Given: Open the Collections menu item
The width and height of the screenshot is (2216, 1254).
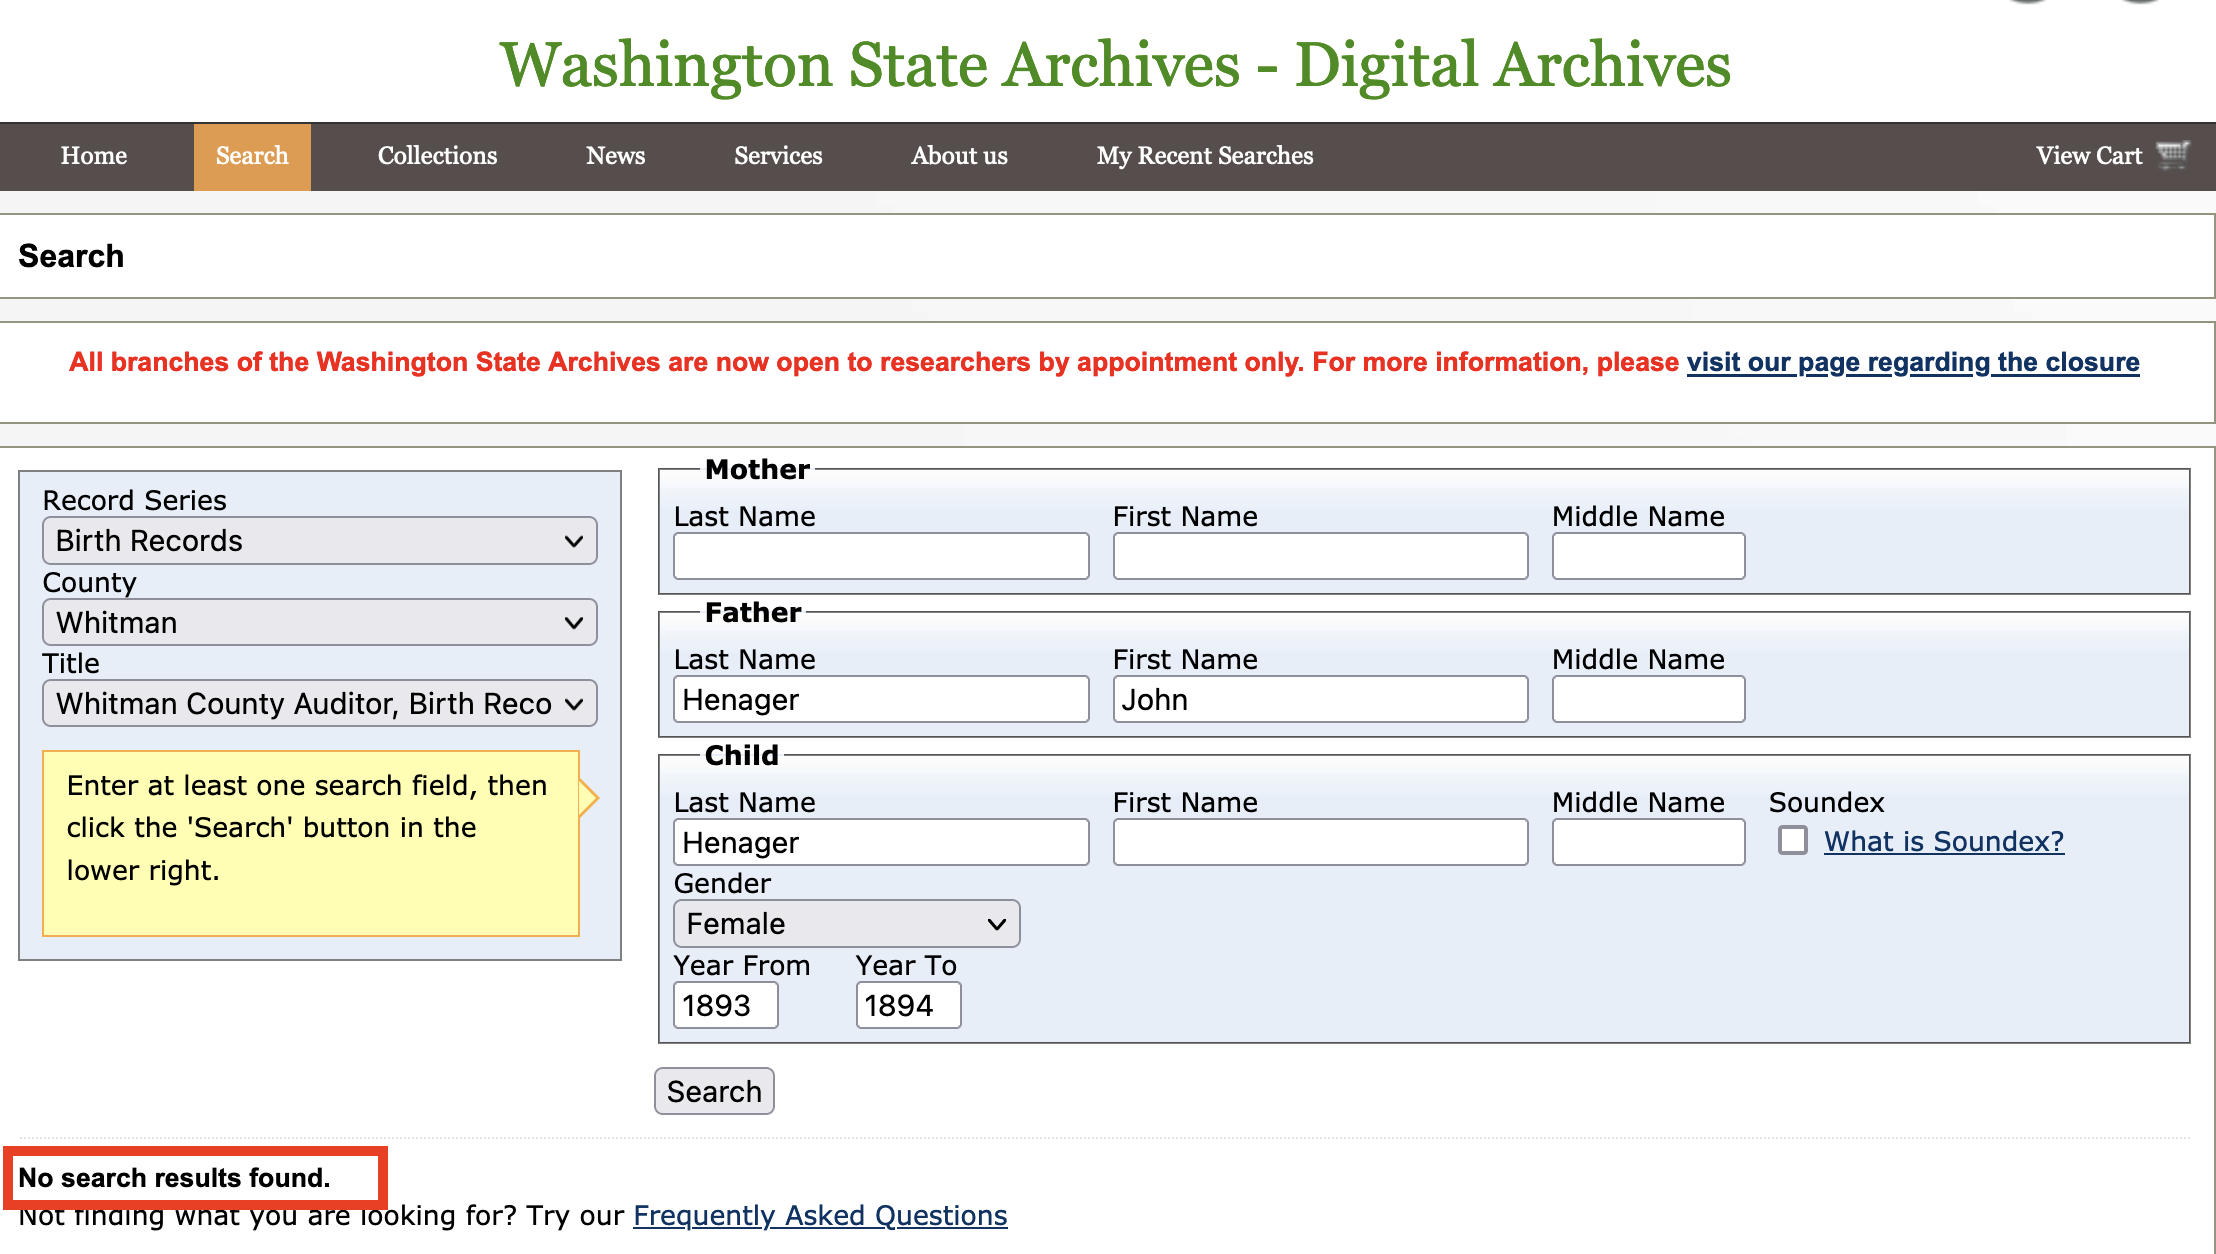Looking at the screenshot, I should point(437,156).
